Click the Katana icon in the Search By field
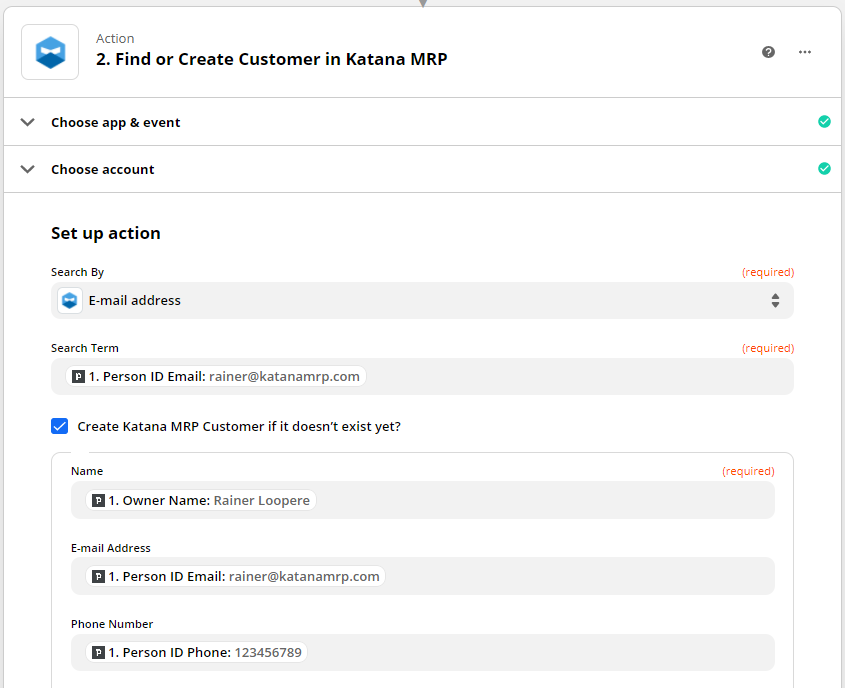The width and height of the screenshot is (845, 688). tap(70, 301)
